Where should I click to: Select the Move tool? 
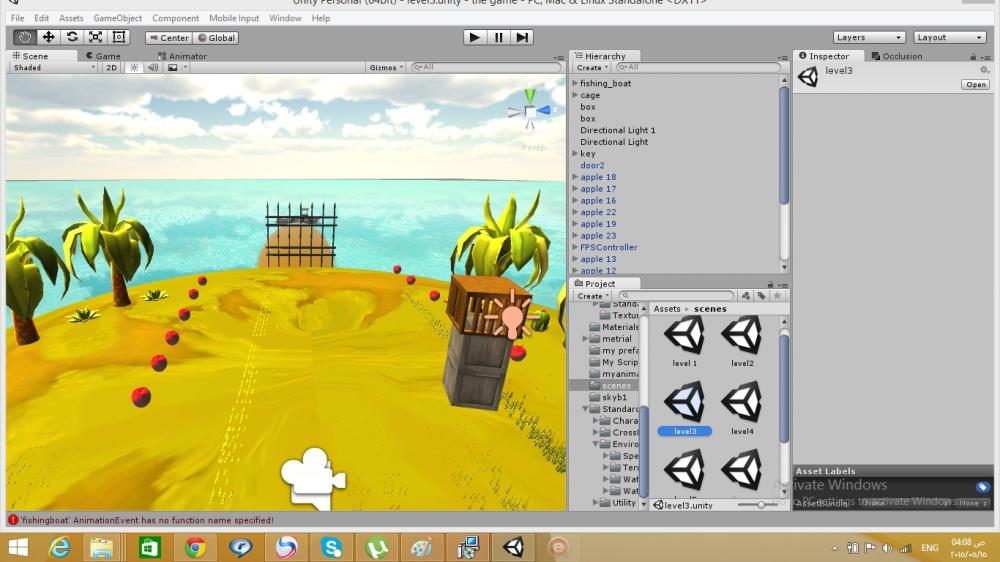click(x=48, y=37)
